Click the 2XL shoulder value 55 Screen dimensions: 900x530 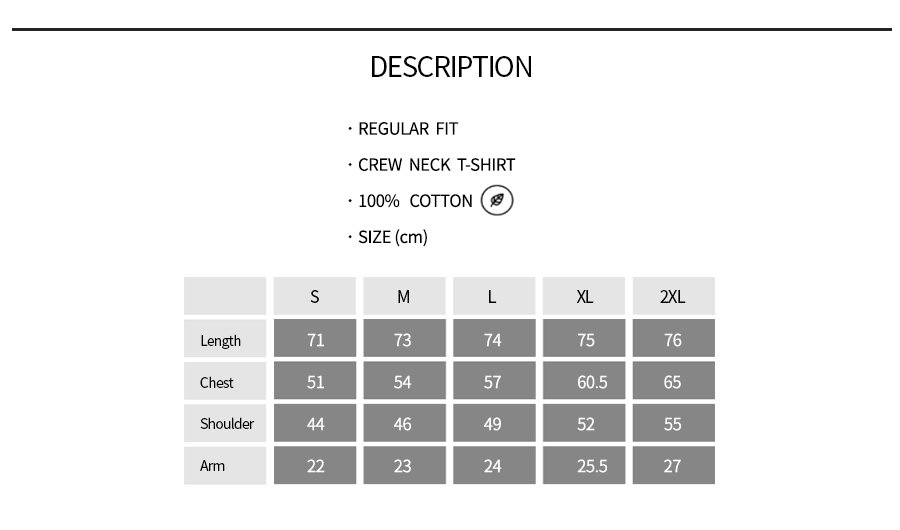[x=673, y=424]
